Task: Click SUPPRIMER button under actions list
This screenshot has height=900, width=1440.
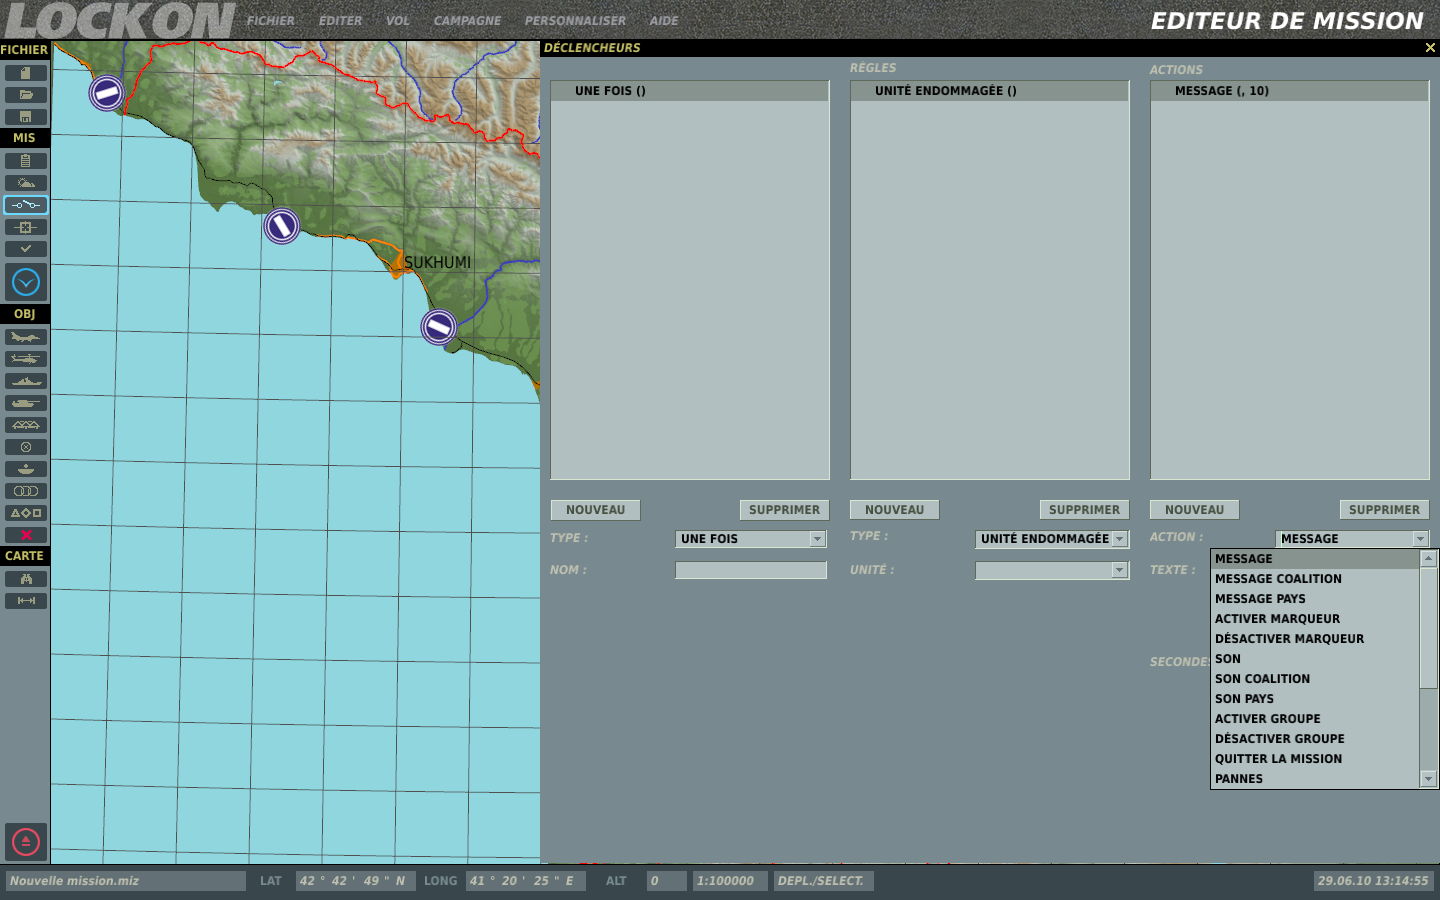Action: (x=1384, y=510)
